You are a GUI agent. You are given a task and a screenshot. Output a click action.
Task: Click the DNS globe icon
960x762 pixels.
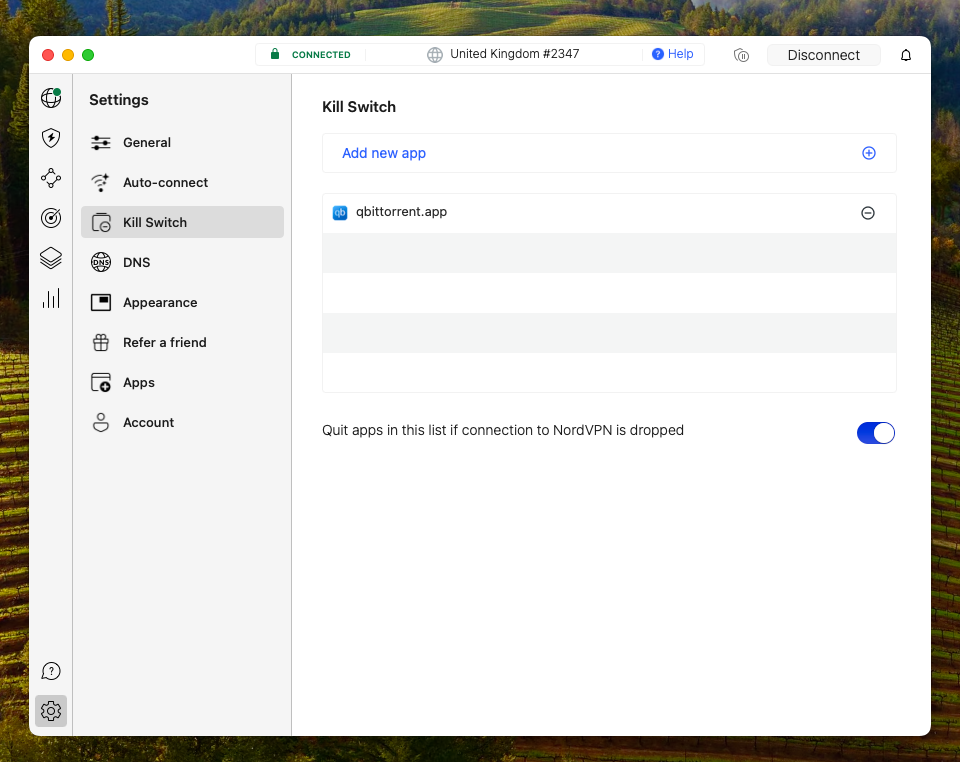tap(101, 262)
